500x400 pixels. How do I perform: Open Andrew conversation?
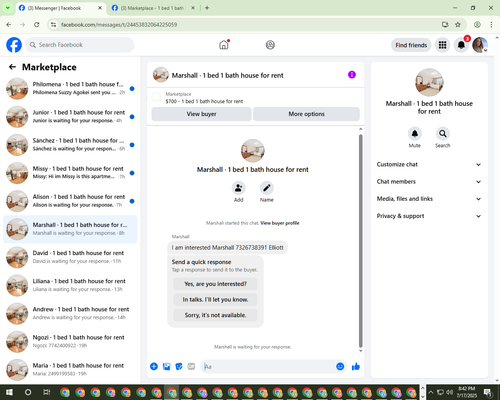70,314
